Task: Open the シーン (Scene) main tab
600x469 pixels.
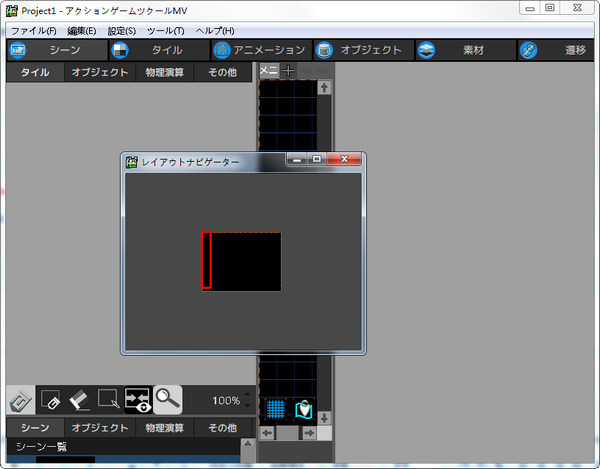Action: [57, 50]
